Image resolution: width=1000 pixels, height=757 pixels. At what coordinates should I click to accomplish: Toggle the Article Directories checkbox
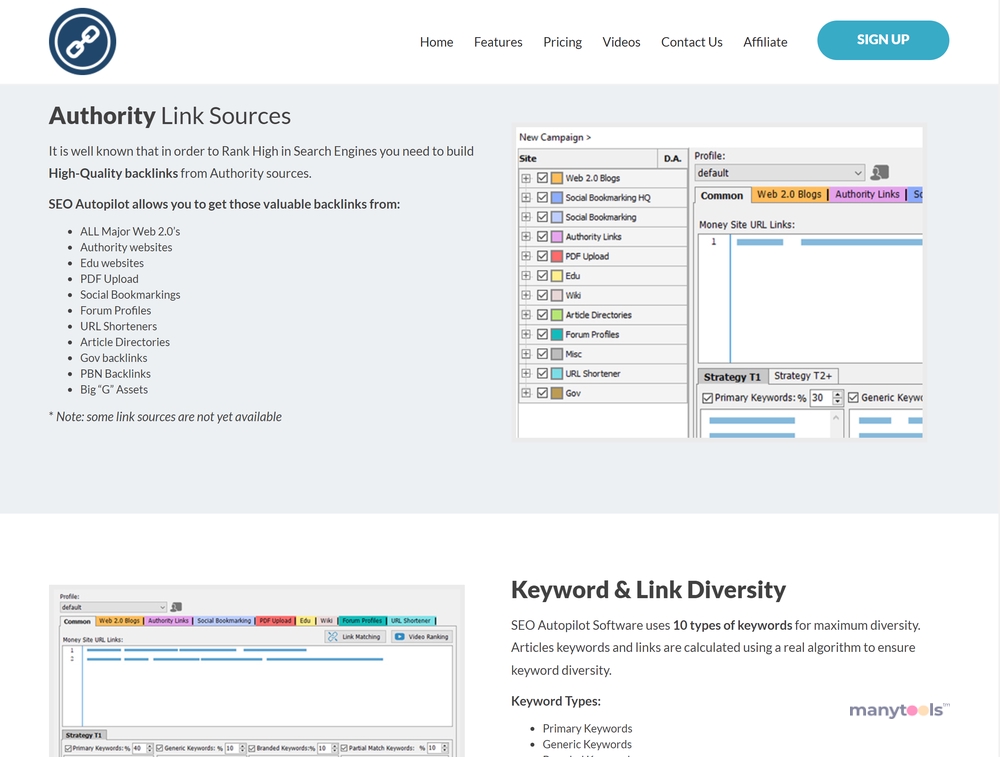[x=542, y=315]
